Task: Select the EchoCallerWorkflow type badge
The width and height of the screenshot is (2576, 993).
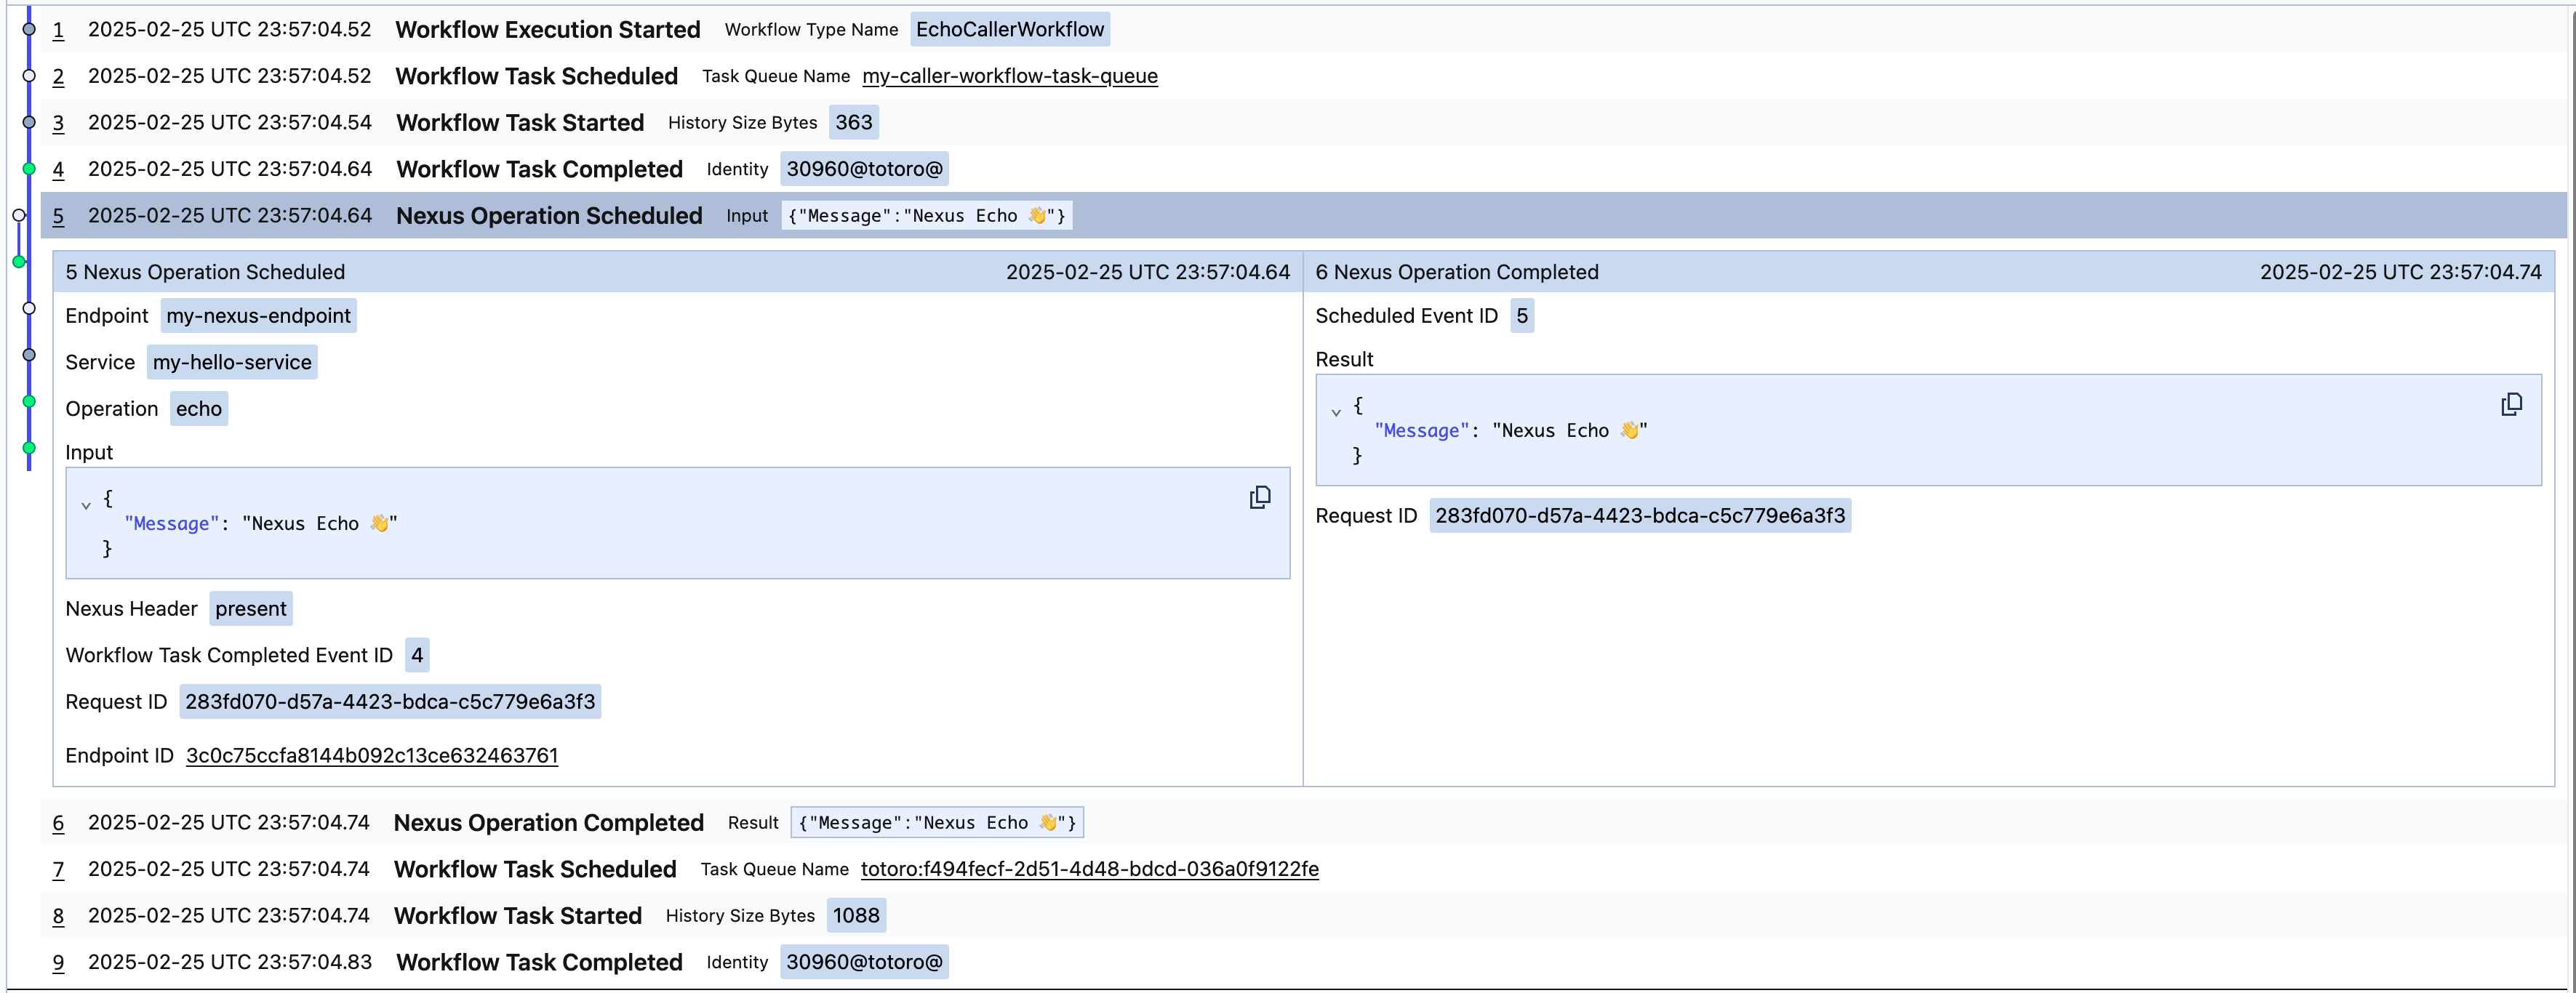Action: point(1009,30)
